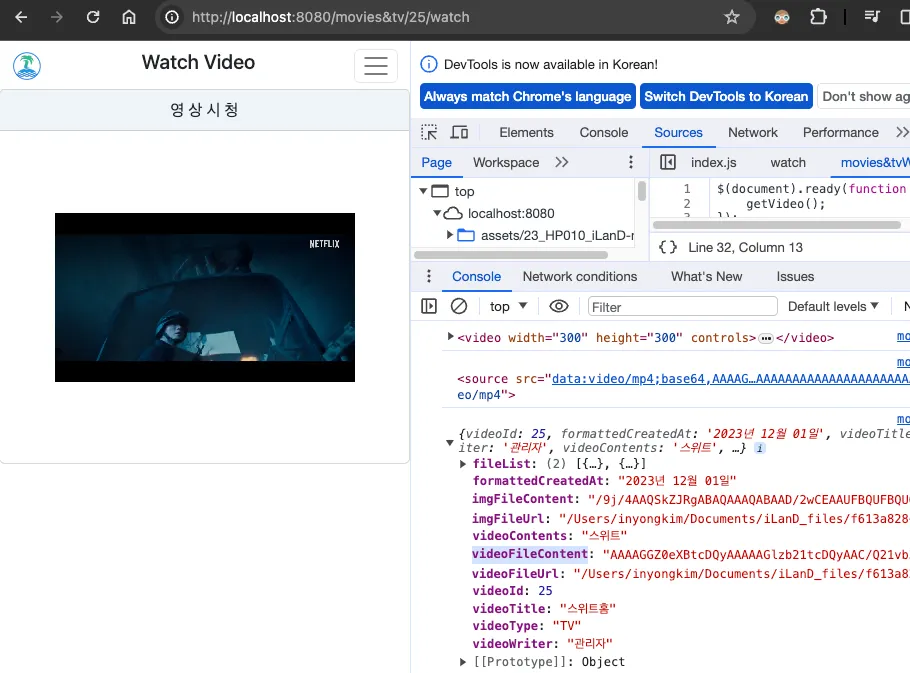Click the console Filter input field
The height and width of the screenshot is (673, 910).
click(682, 306)
